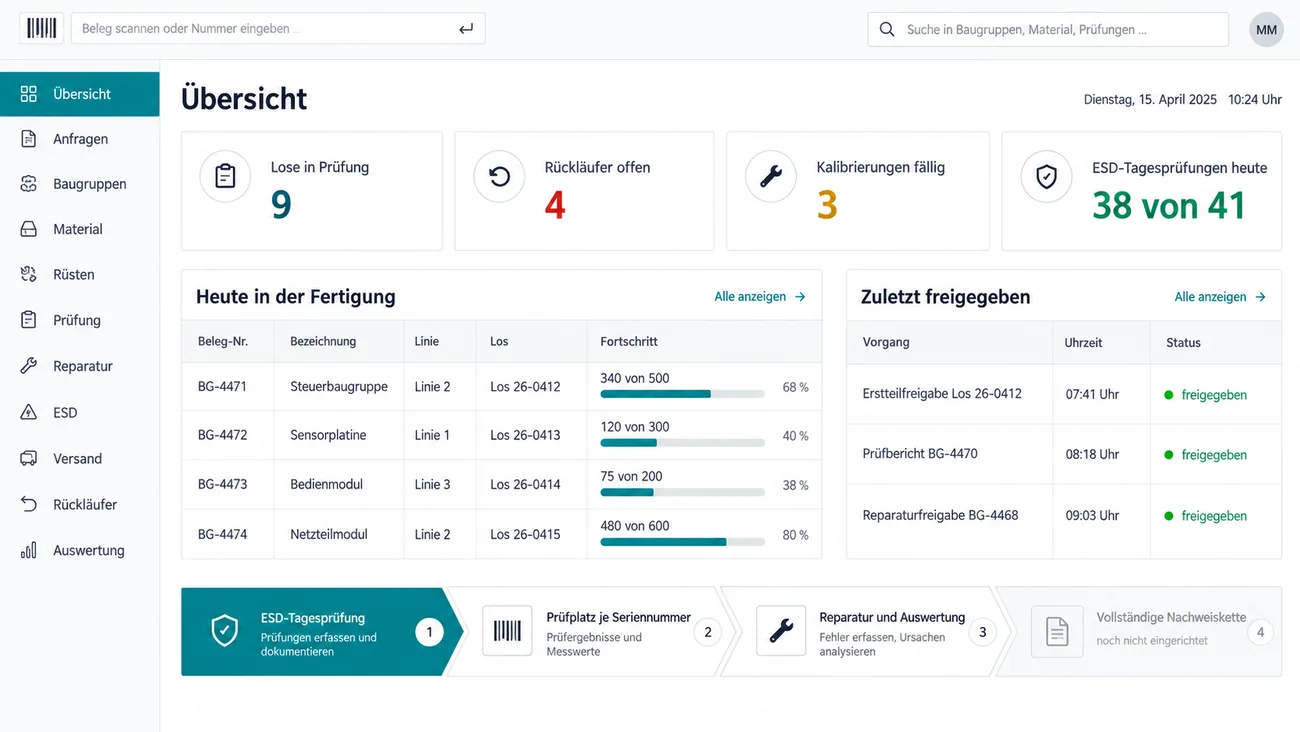Open Übersicht in the sidebar
This screenshot has height=732, width=1300.
point(80,94)
